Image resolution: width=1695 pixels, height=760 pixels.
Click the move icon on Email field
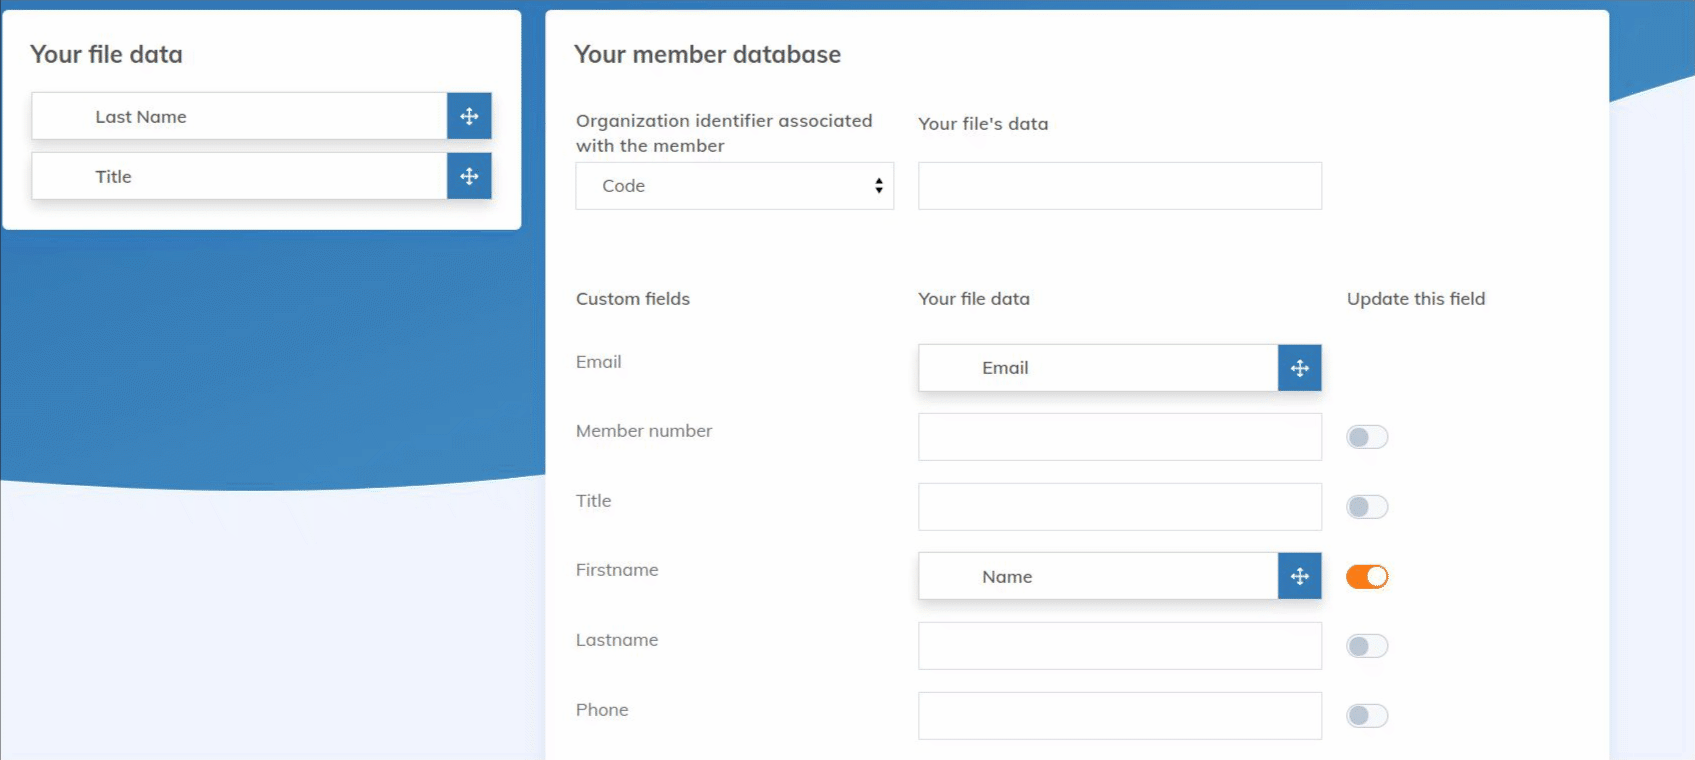point(1299,368)
